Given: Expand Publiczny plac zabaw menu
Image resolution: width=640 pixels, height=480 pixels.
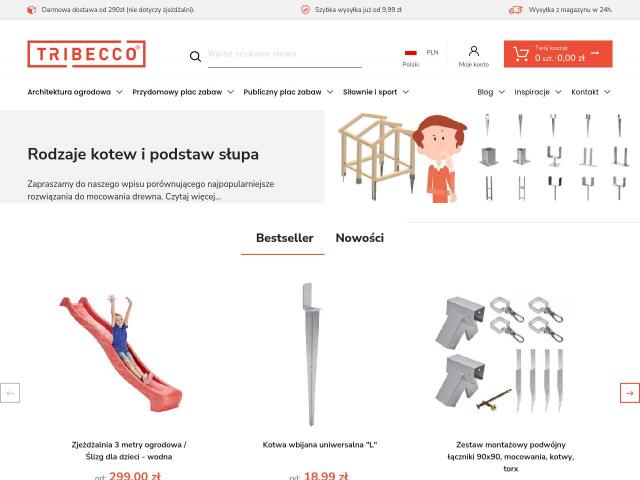Looking at the screenshot, I should tap(288, 92).
